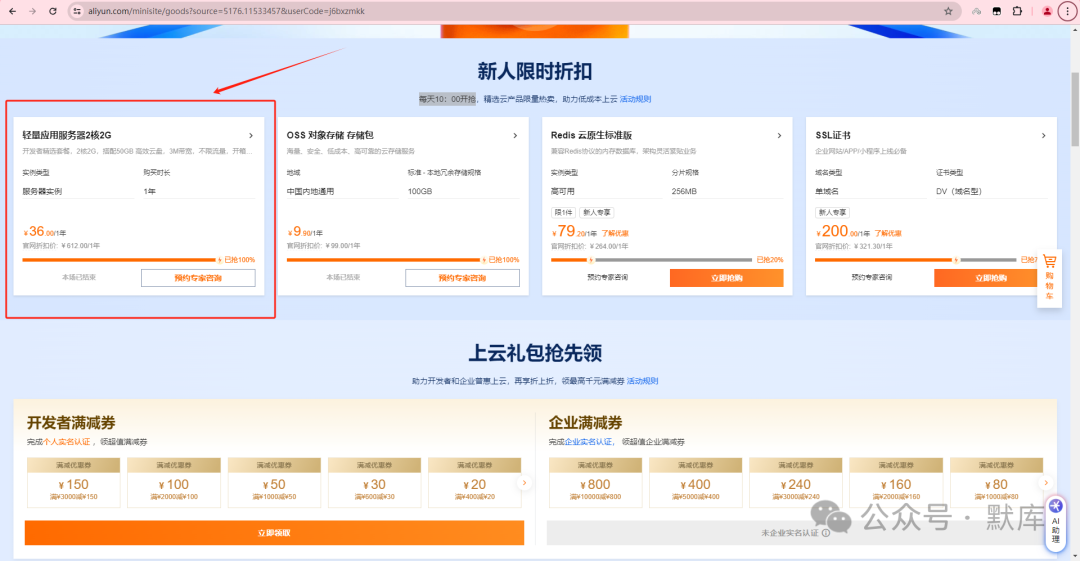Screen dimensions: 1080x561
Task: Click the page's vertical scrollbar thumb
Action: 1074,109
